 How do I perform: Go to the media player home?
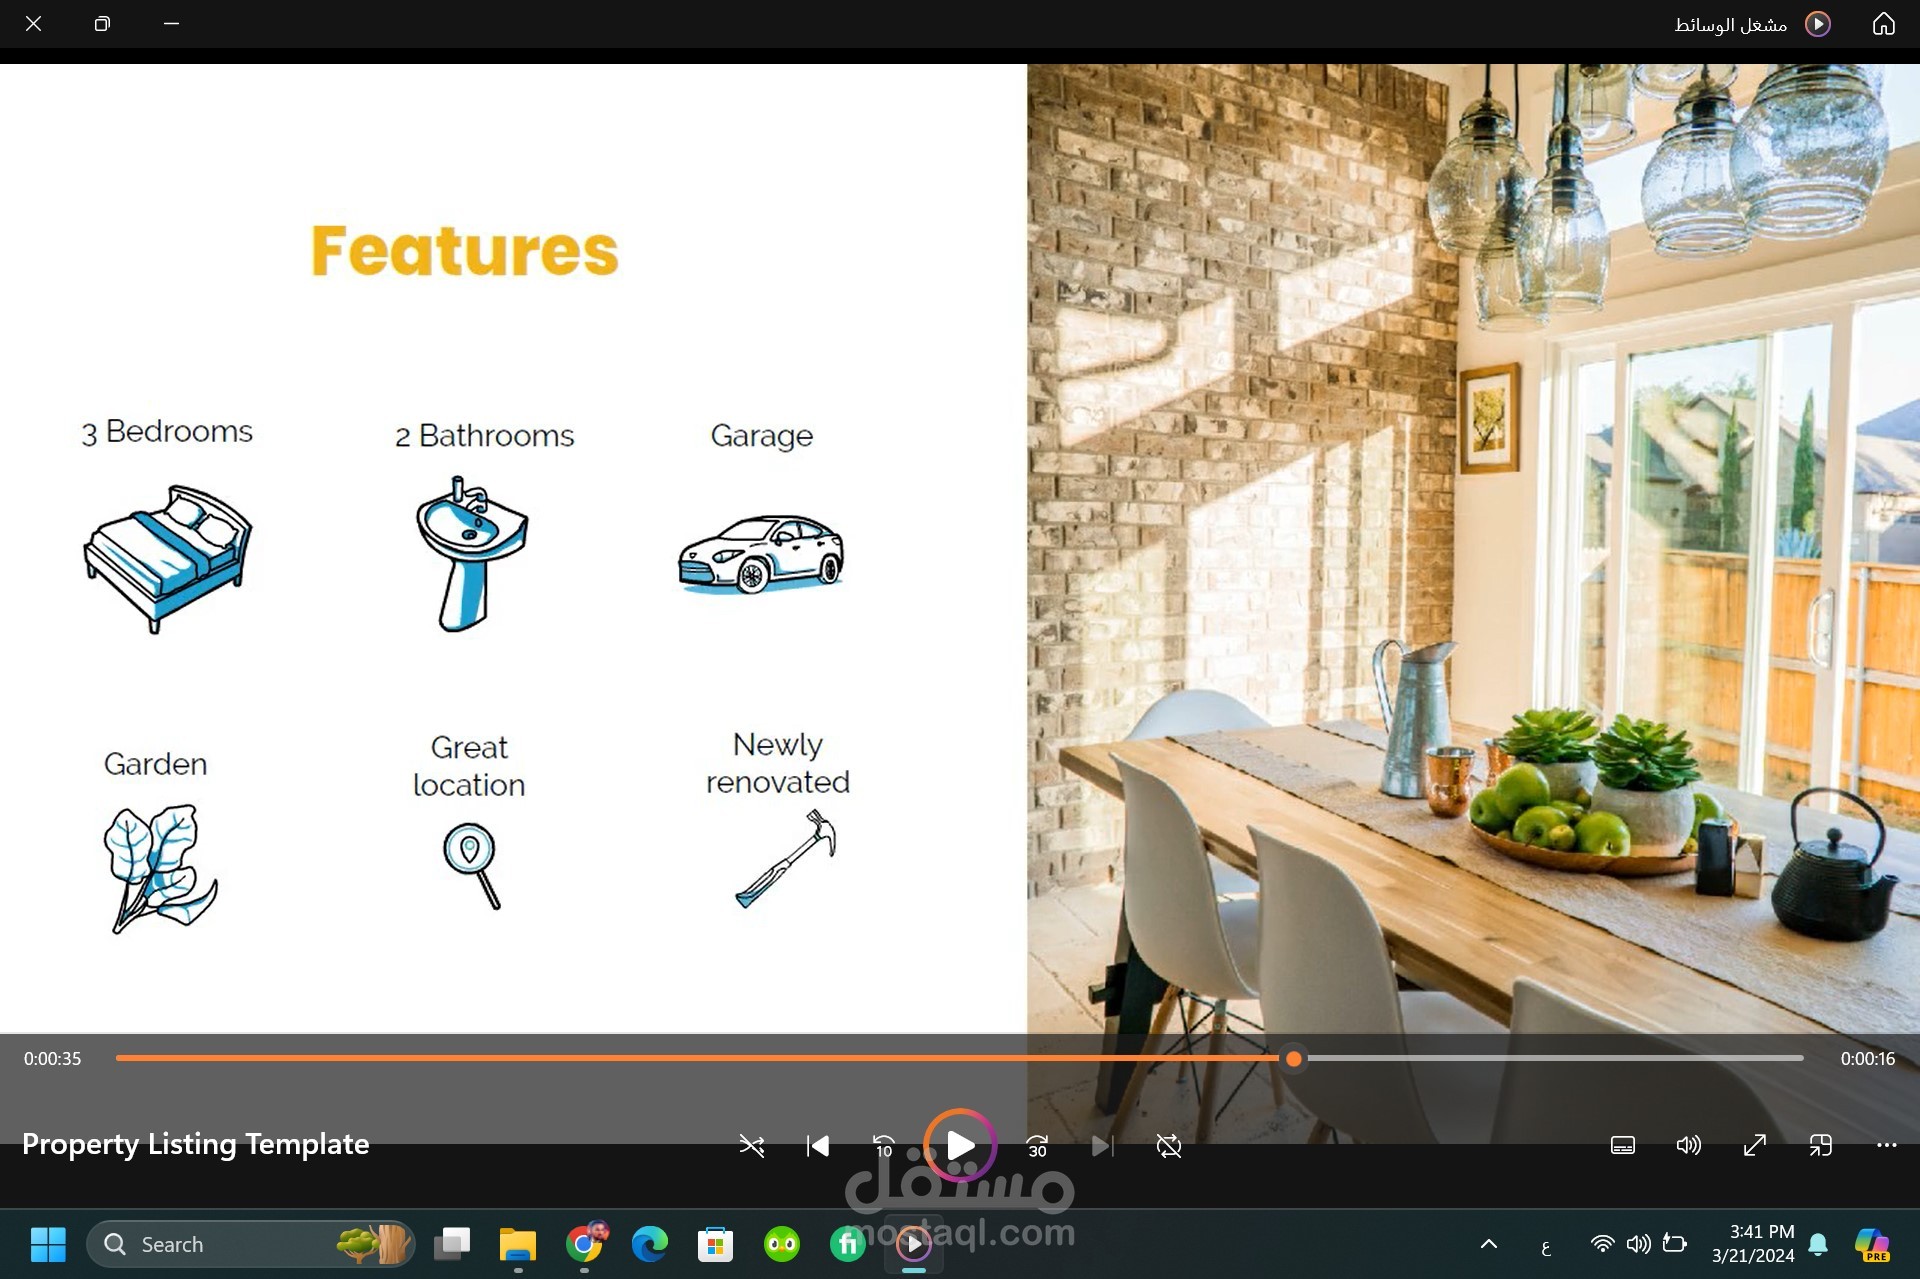[1883, 24]
